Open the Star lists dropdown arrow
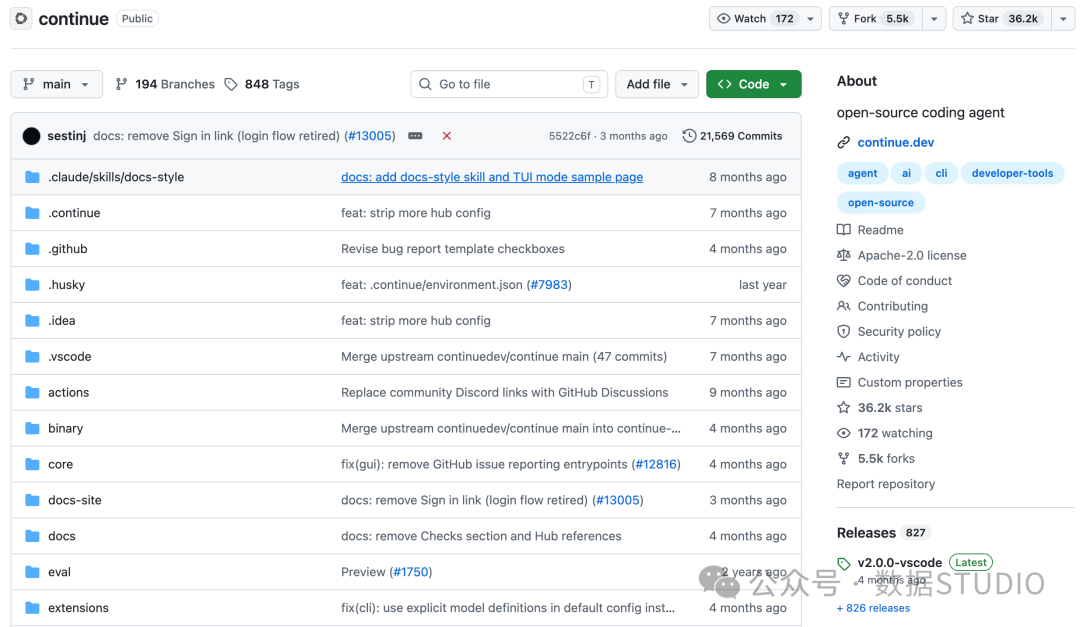Viewport: 1080px width, 627px height. point(1063,19)
